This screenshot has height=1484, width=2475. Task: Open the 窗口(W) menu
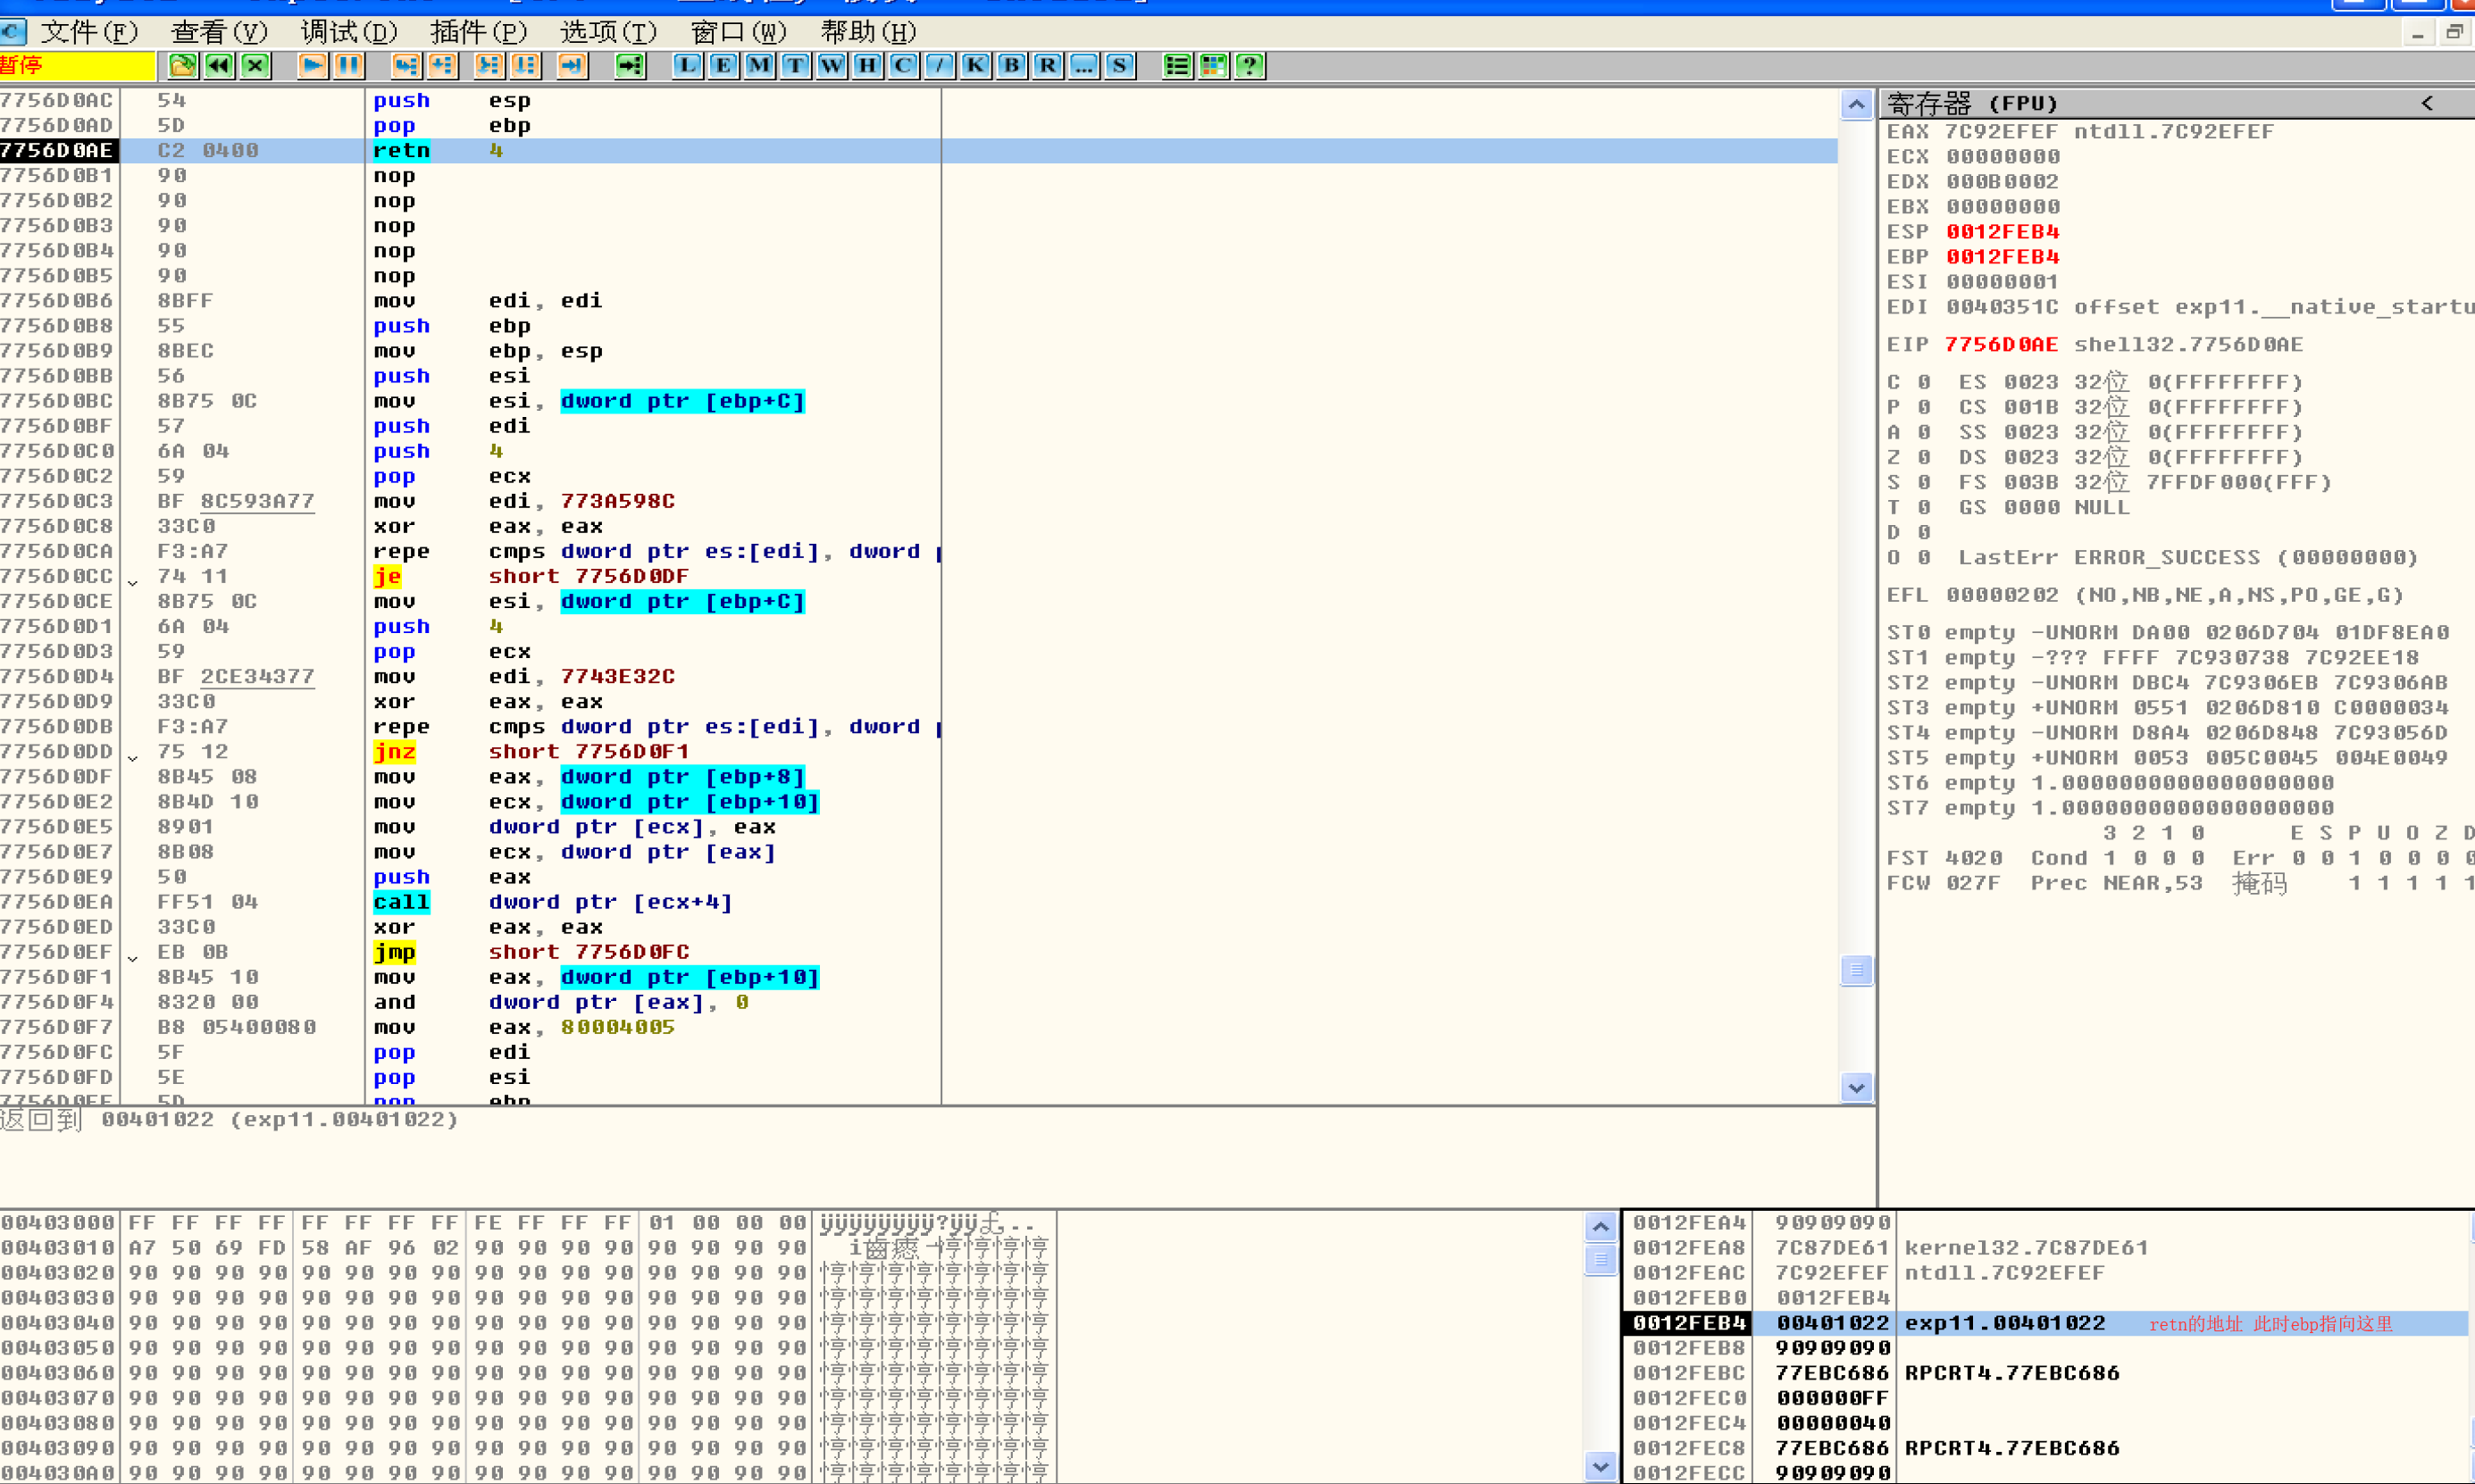(x=739, y=32)
